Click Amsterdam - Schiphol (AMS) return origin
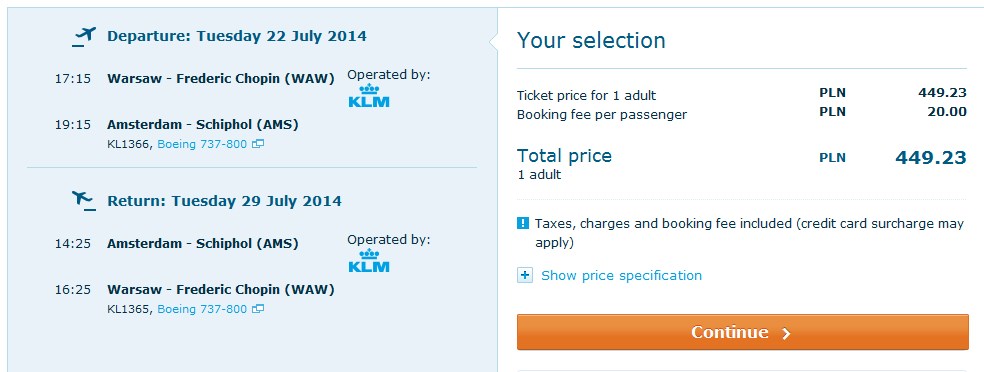This screenshot has height=372, width=984. [x=203, y=244]
